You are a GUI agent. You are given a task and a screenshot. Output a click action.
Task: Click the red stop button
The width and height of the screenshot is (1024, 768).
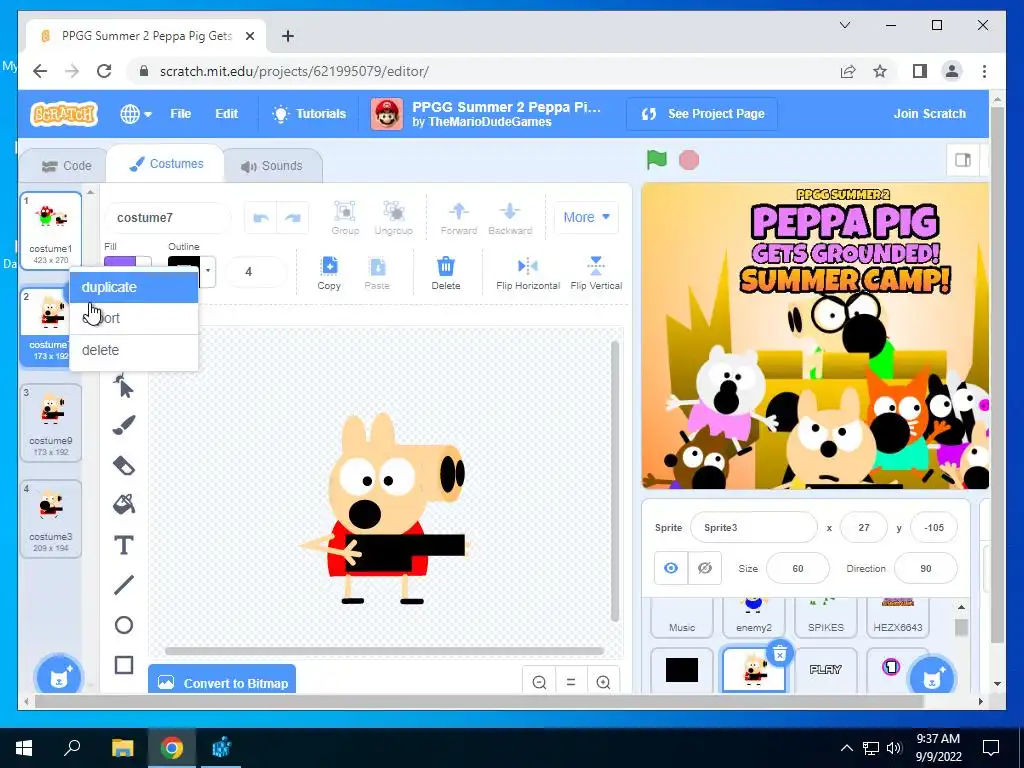coord(689,159)
